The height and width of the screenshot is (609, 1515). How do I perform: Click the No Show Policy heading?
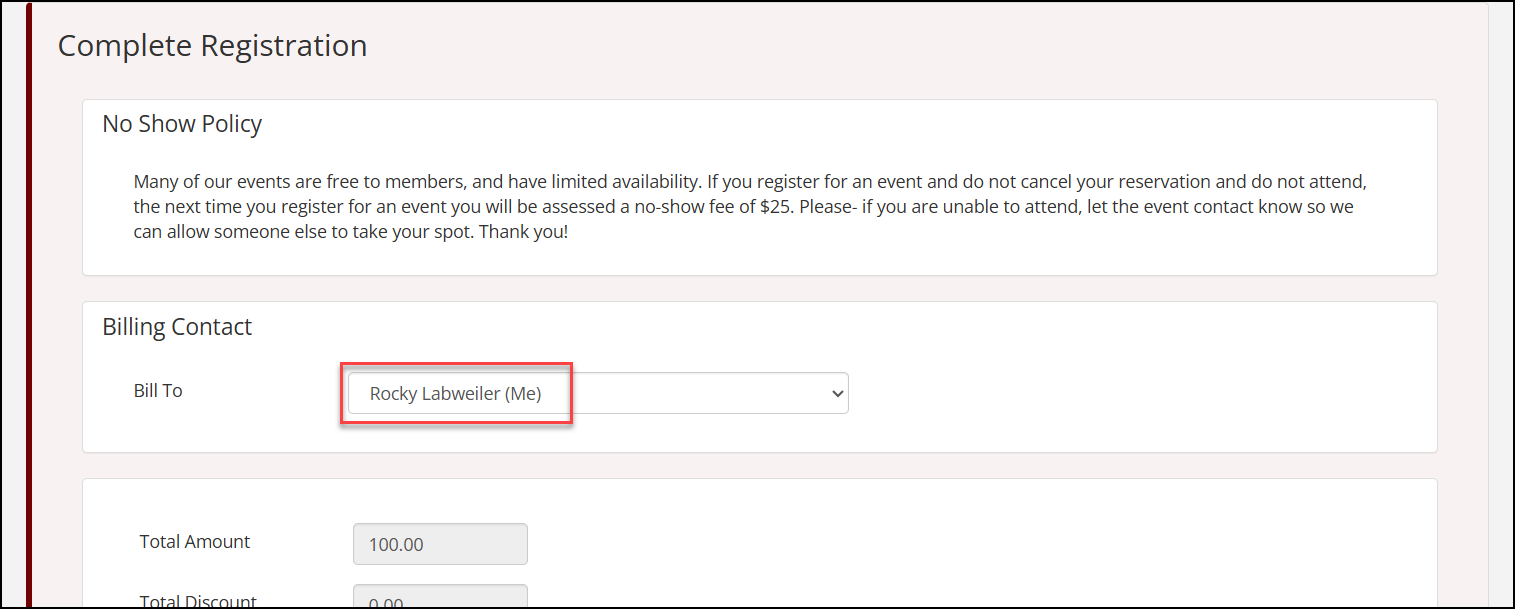pos(182,124)
